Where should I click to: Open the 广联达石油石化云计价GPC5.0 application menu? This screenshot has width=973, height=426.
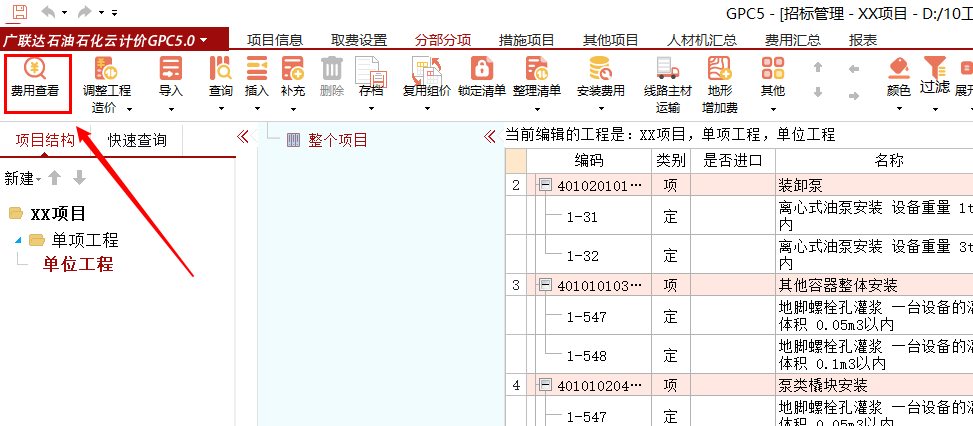tap(105, 41)
